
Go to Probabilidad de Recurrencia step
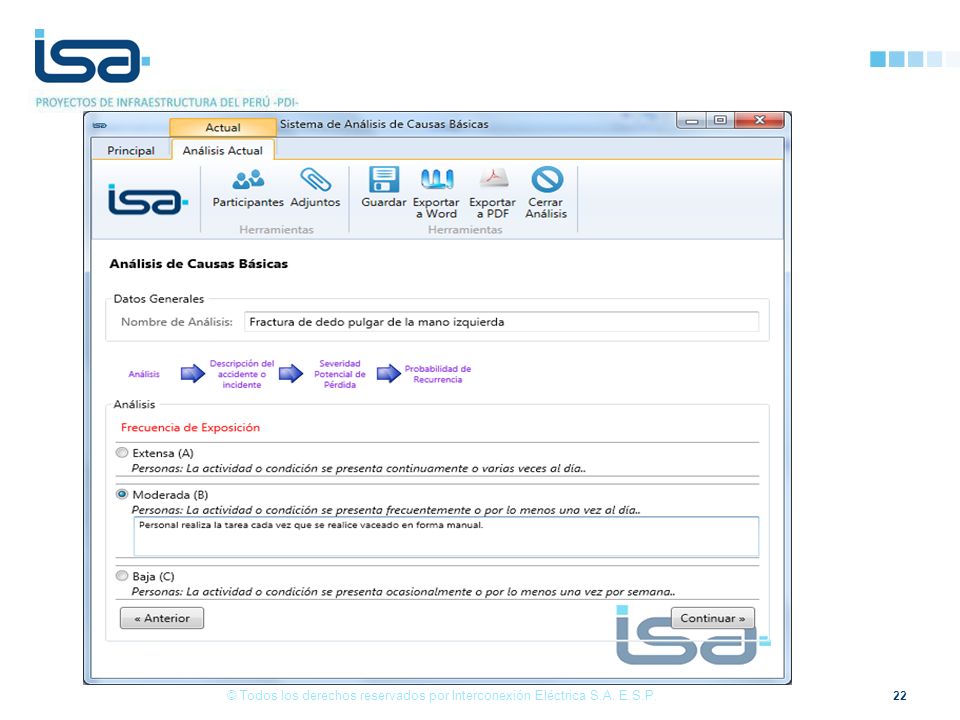pos(438,374)
